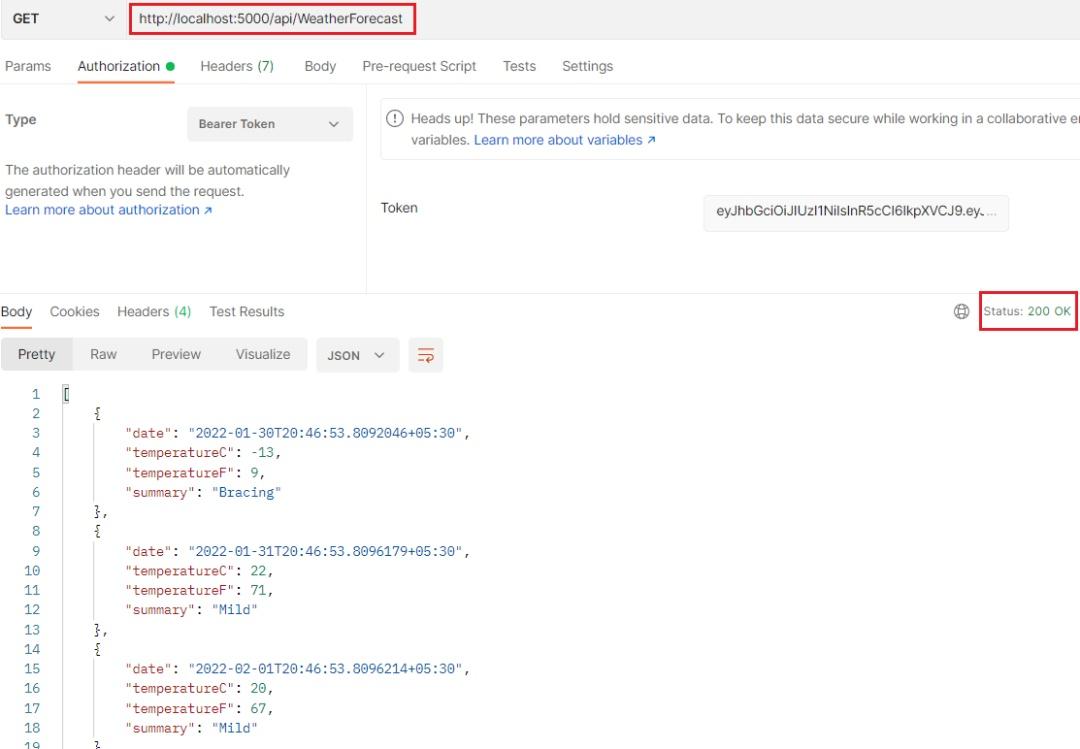The height and width of the screenshot is (749, 1080).
Task: Open the Pre-request Script tab
Action: (x=419, y=66)
